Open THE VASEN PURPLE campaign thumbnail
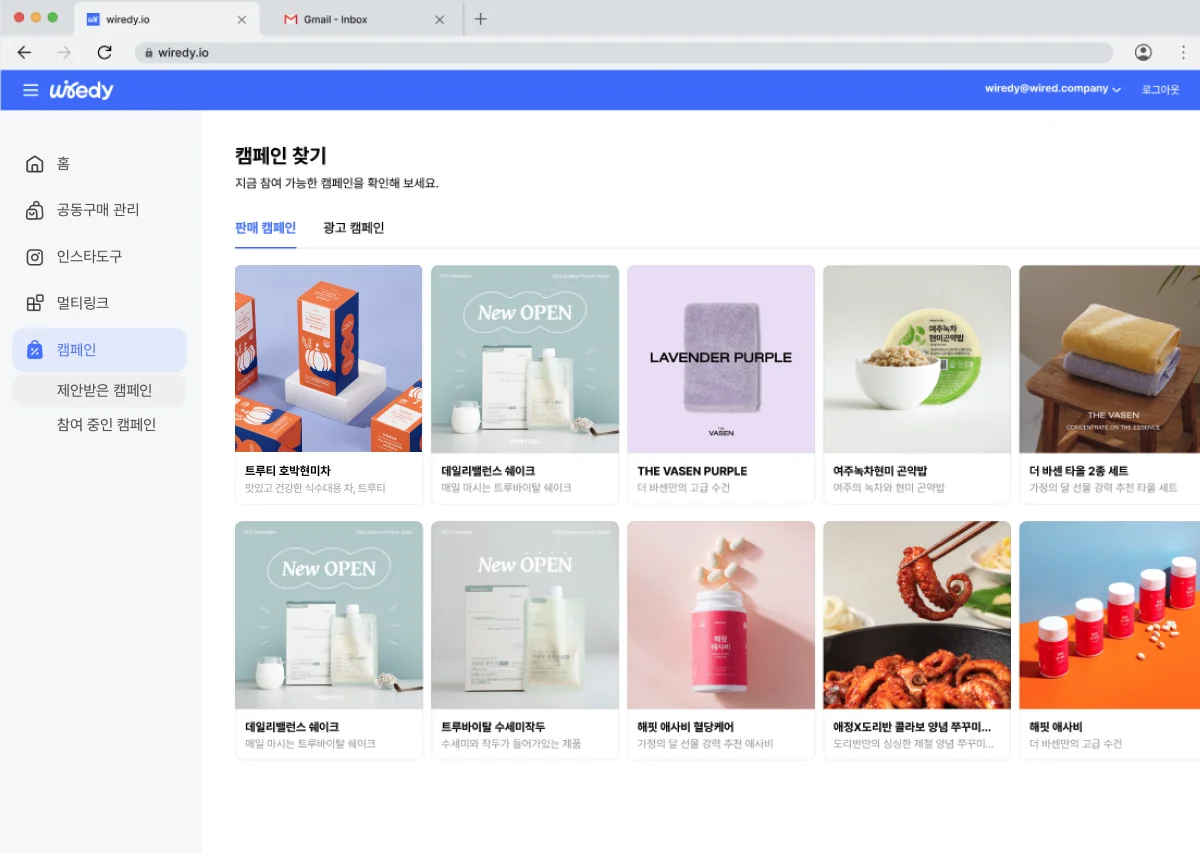Viewport: 1200px width, 853px height. [720, 359]
